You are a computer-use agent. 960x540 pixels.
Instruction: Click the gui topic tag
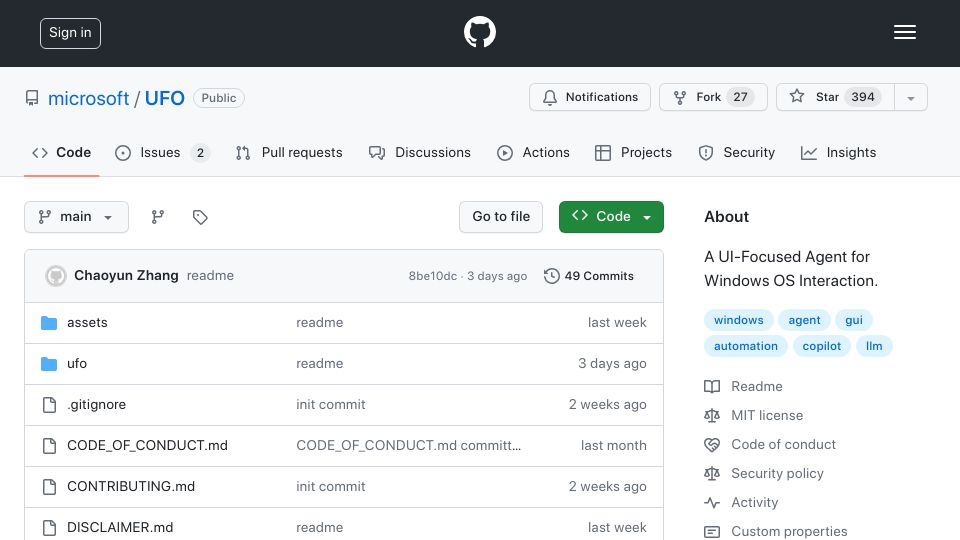(x=853, y=320)
